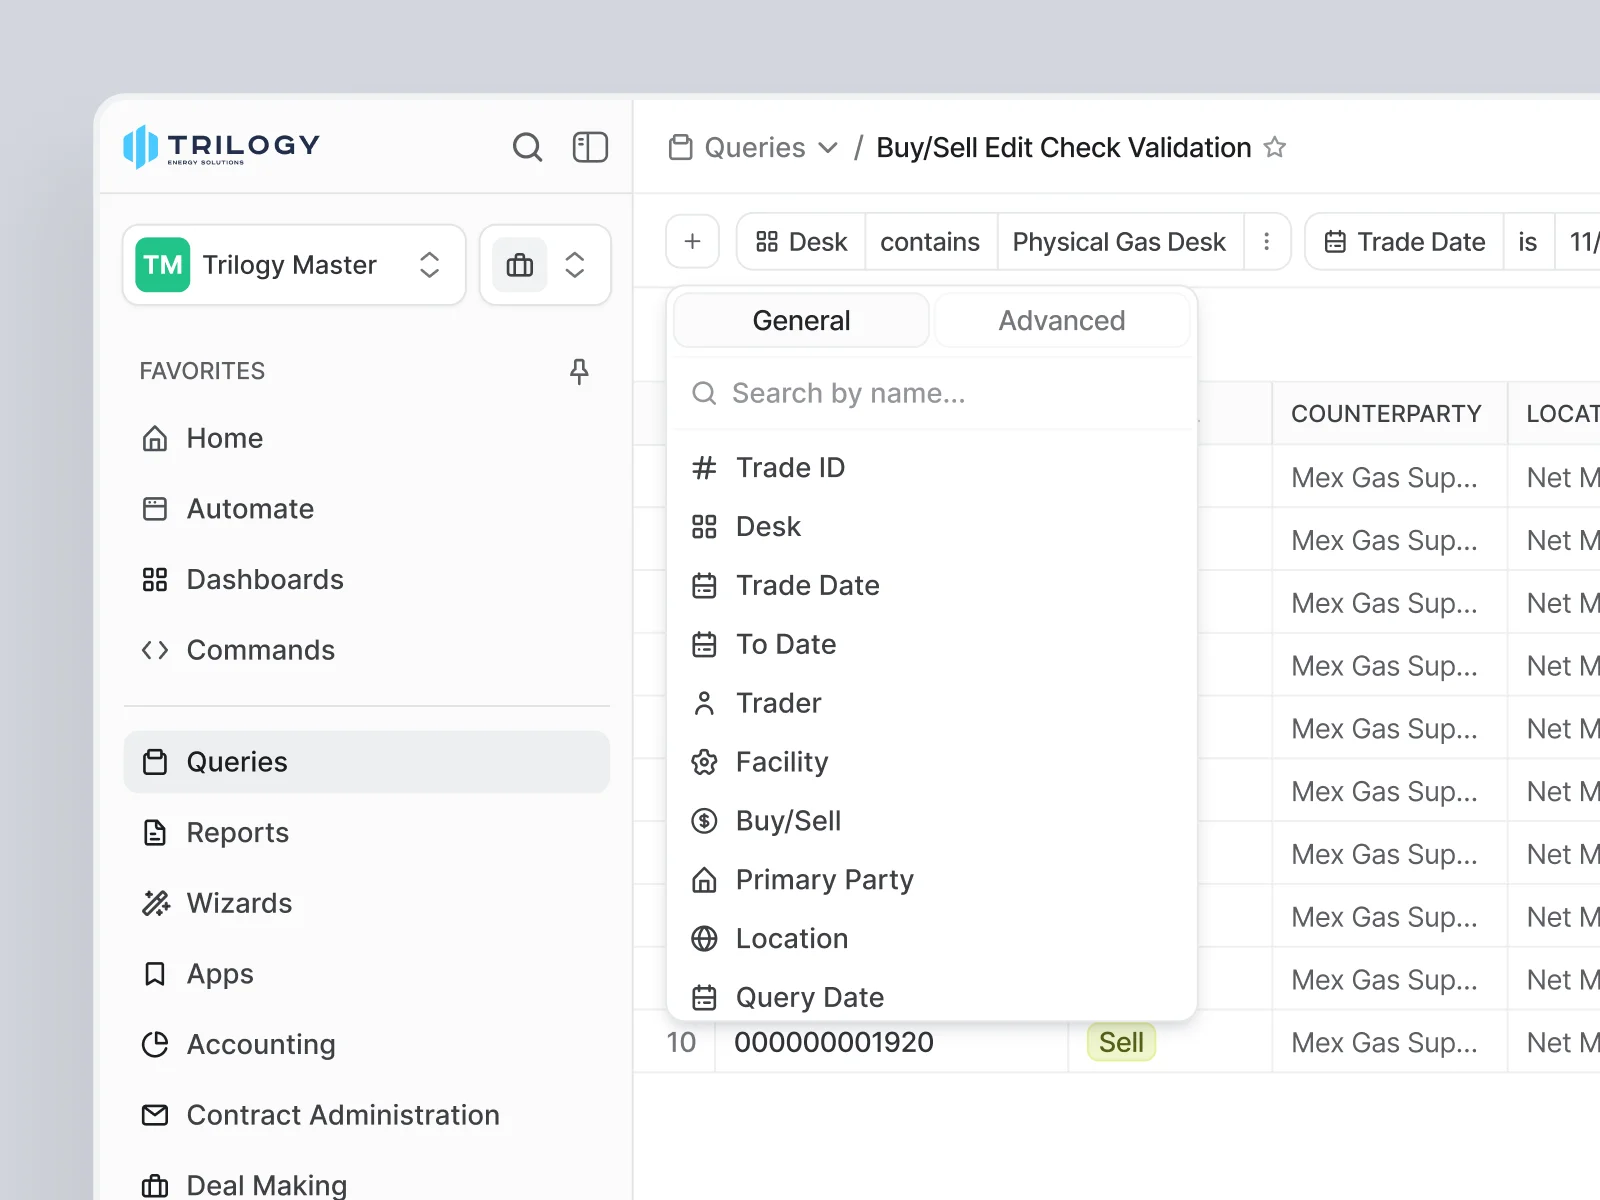Viewport: 1600px width, 1200px height.
Task: Click the FAVORITES section label
Action: coord(202,371)
